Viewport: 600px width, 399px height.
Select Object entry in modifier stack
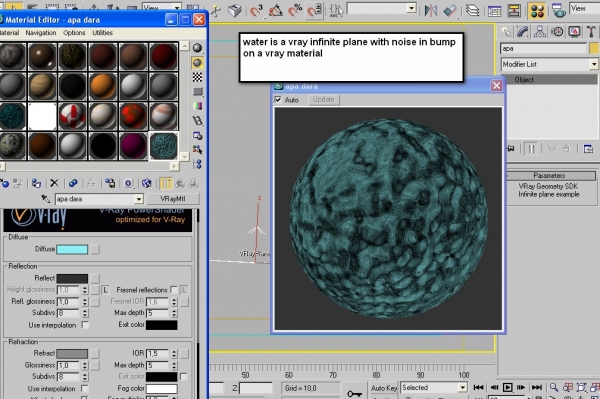551,80
